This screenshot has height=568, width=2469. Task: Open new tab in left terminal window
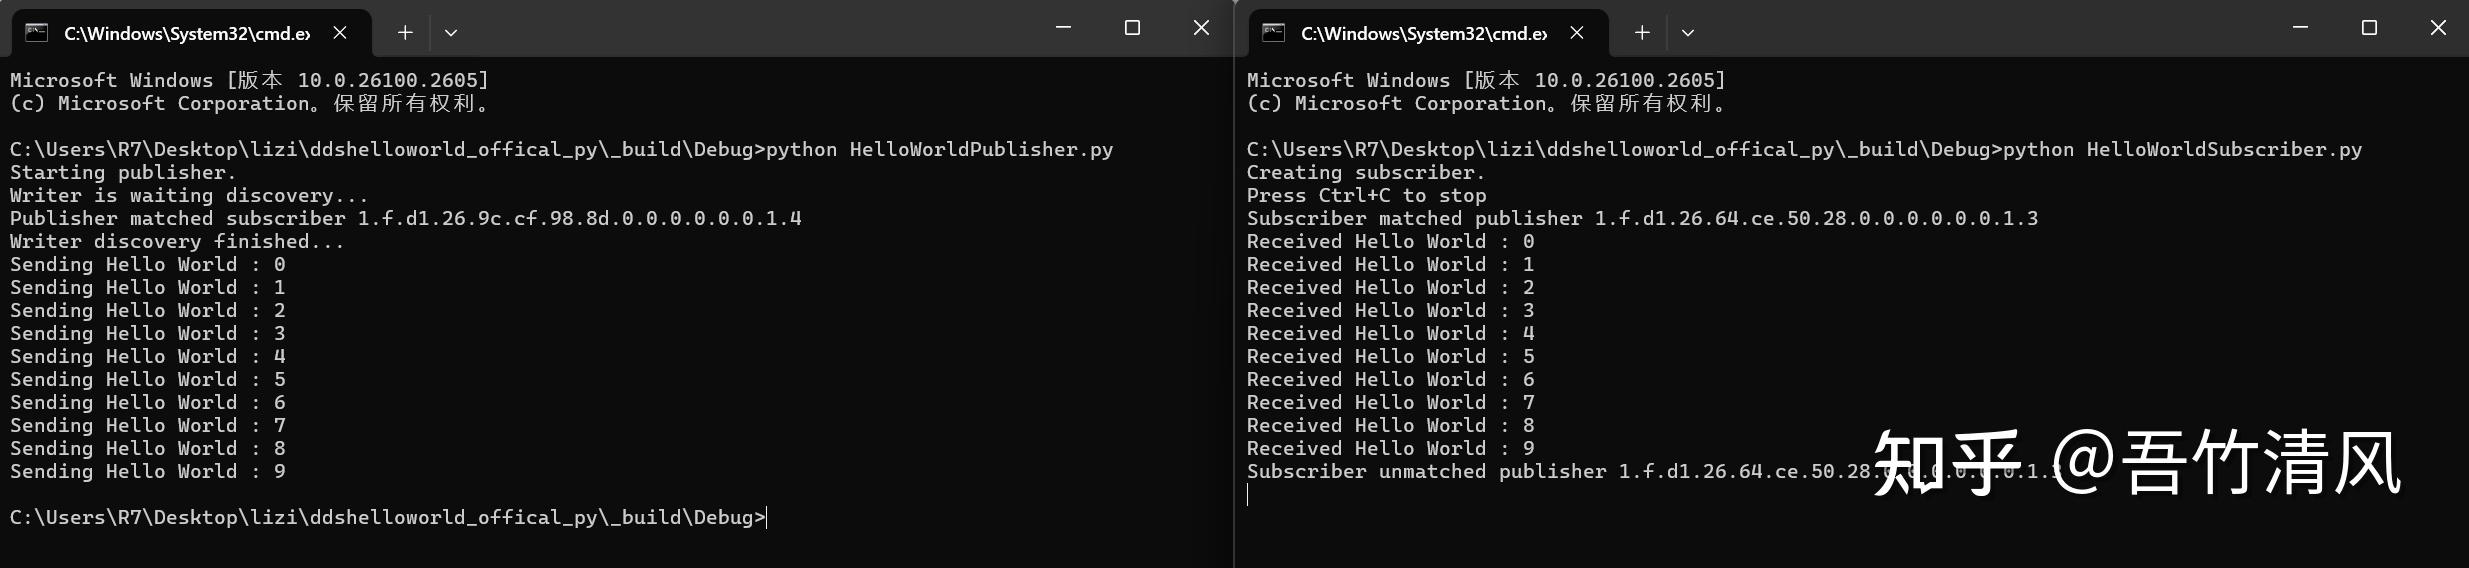coord(405,33)
